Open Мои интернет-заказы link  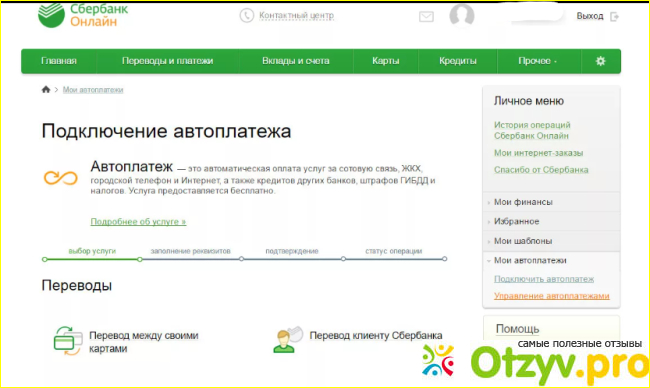point(538,153)
